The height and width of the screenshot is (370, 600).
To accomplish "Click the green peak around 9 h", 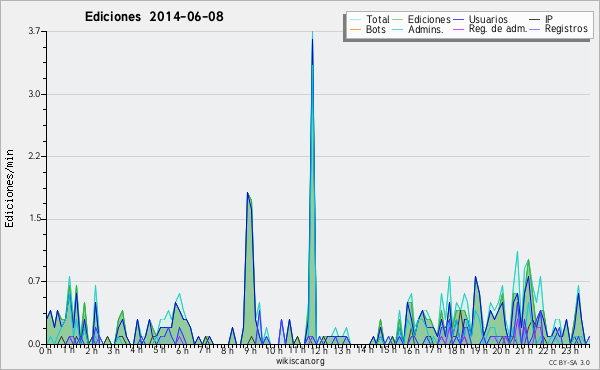I will tap(249, 268).
